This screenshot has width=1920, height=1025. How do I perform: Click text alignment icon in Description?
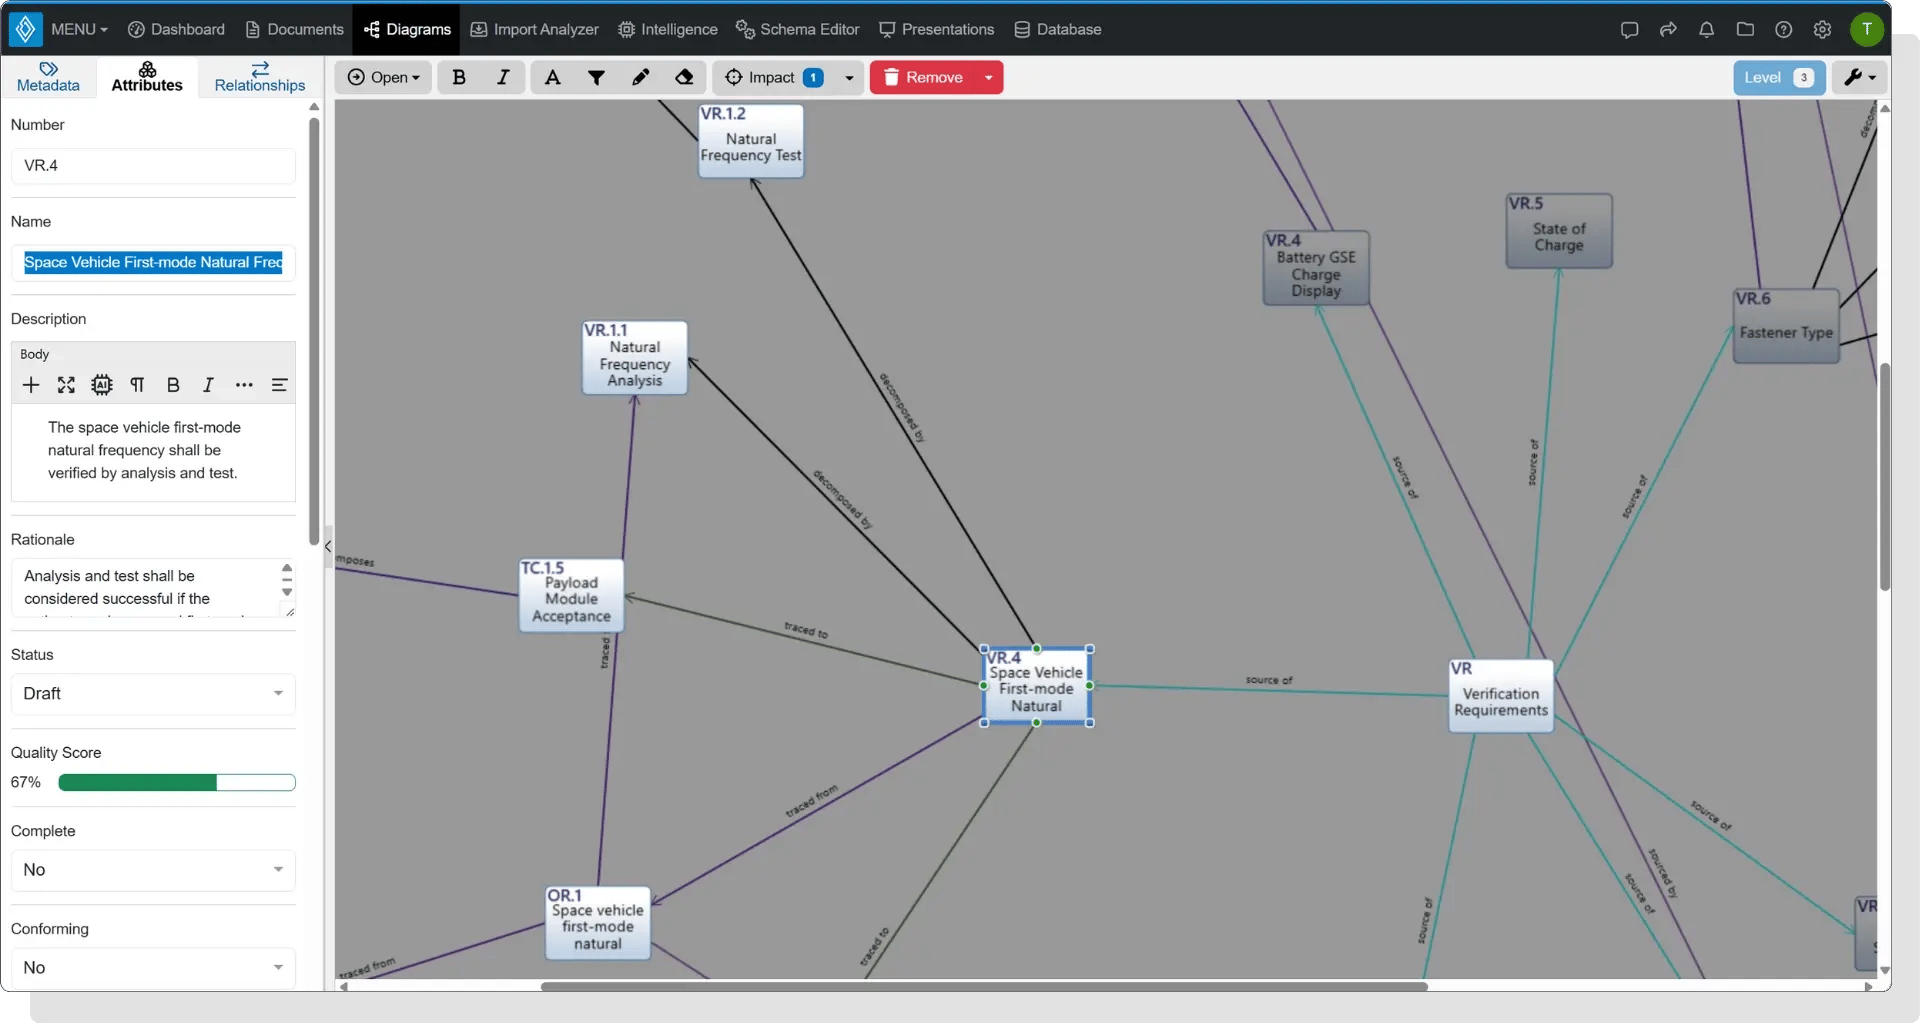279,385
